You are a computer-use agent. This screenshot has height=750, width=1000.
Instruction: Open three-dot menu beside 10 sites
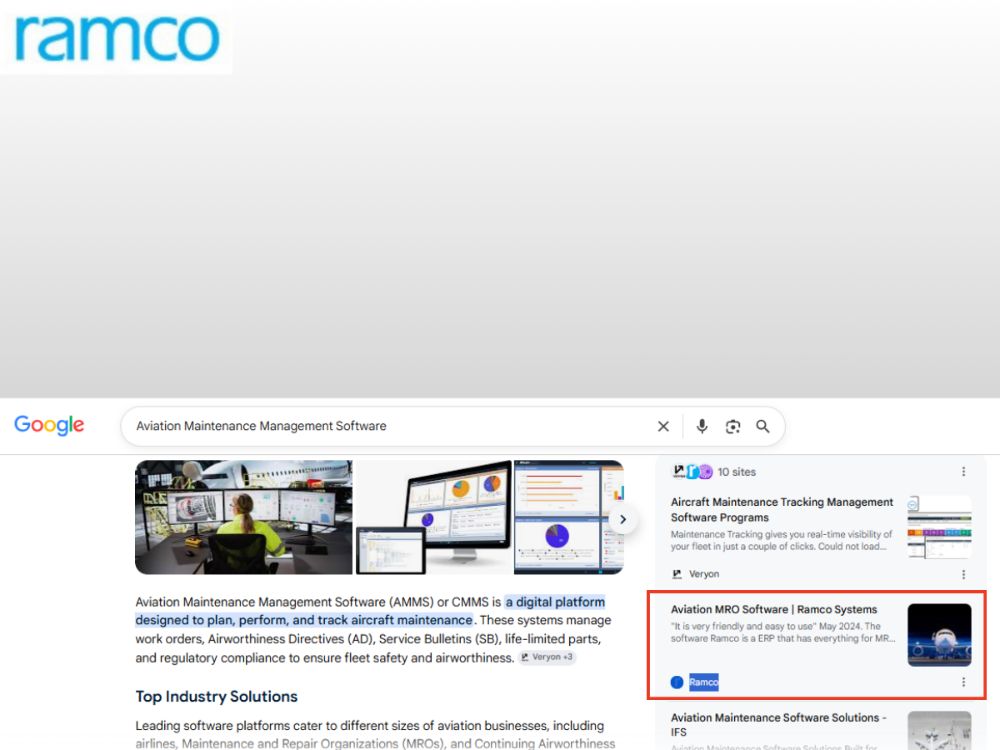(963, 471)
